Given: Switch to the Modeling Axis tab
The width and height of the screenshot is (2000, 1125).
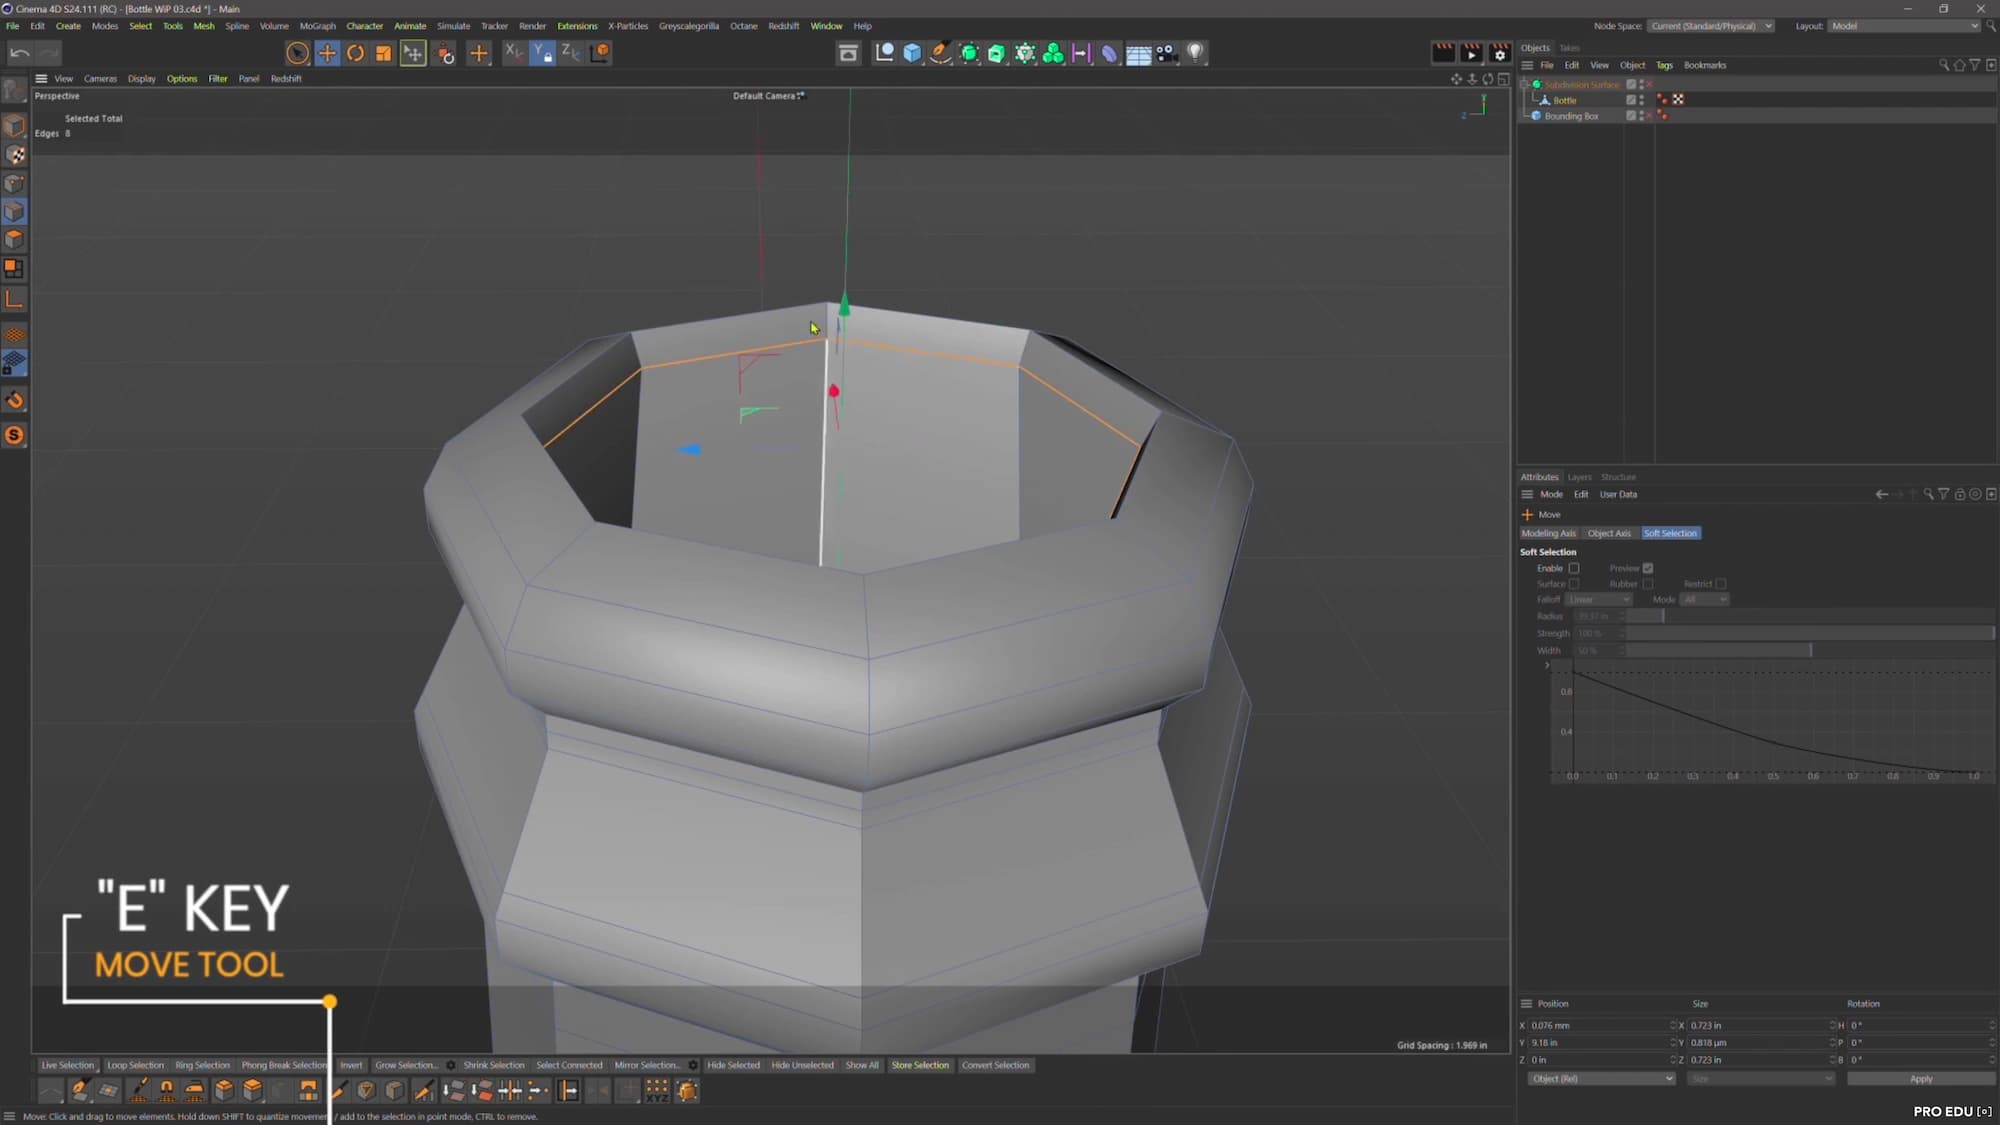Looking at the screenshot, I should point(1548,533).
